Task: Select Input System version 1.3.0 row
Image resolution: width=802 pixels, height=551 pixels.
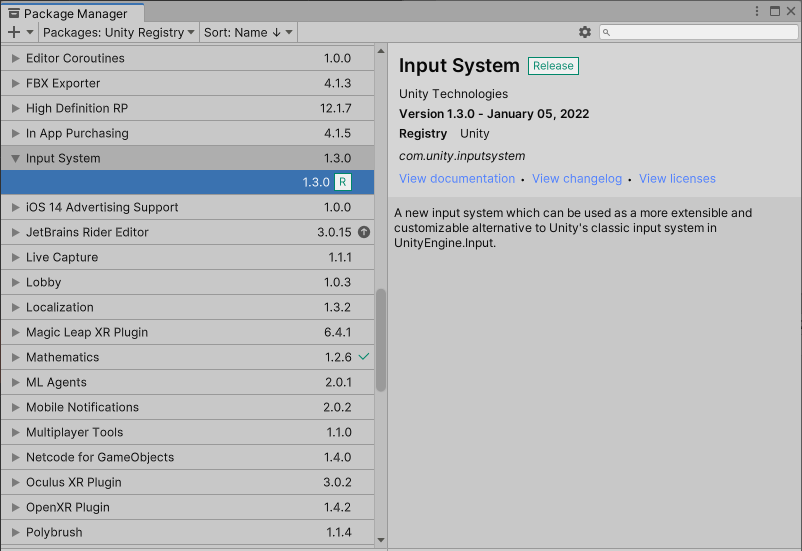Action: (187, 182)
